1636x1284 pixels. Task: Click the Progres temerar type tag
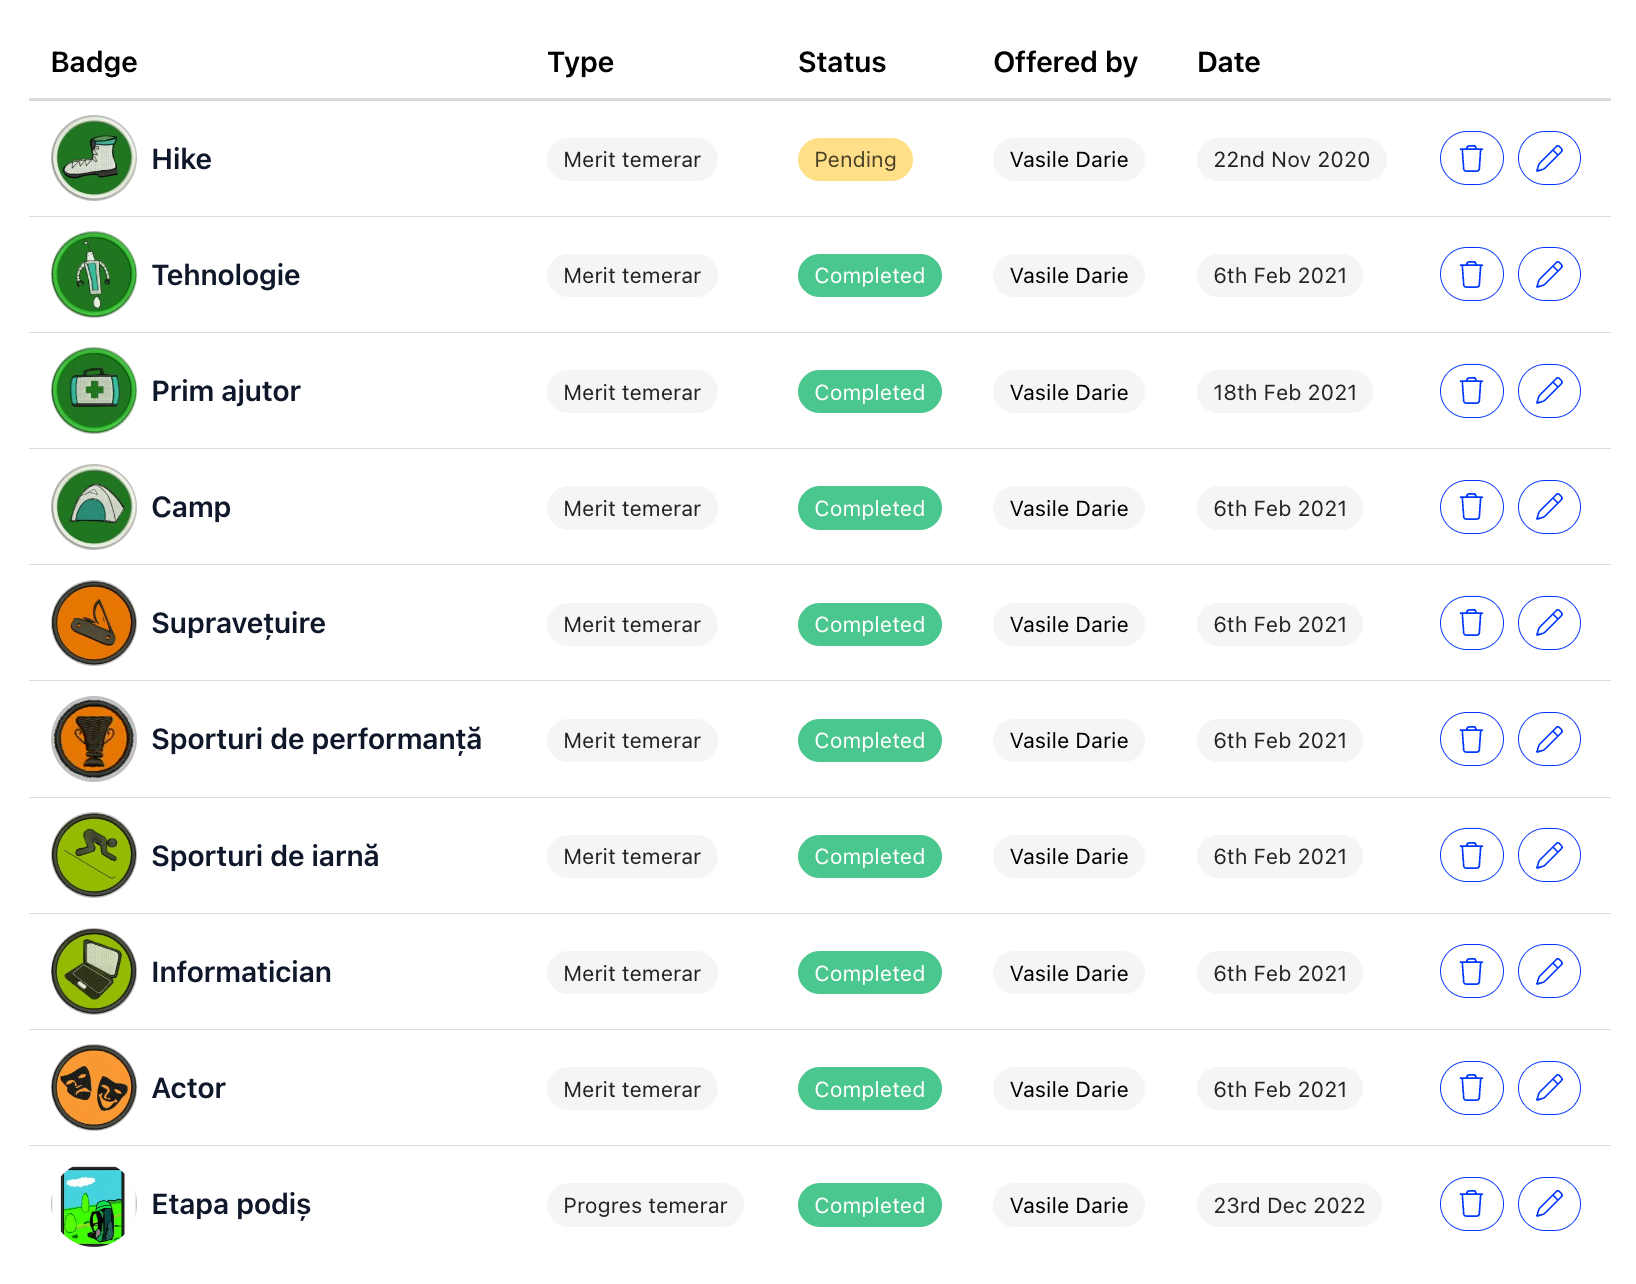tap(645, 1205)
